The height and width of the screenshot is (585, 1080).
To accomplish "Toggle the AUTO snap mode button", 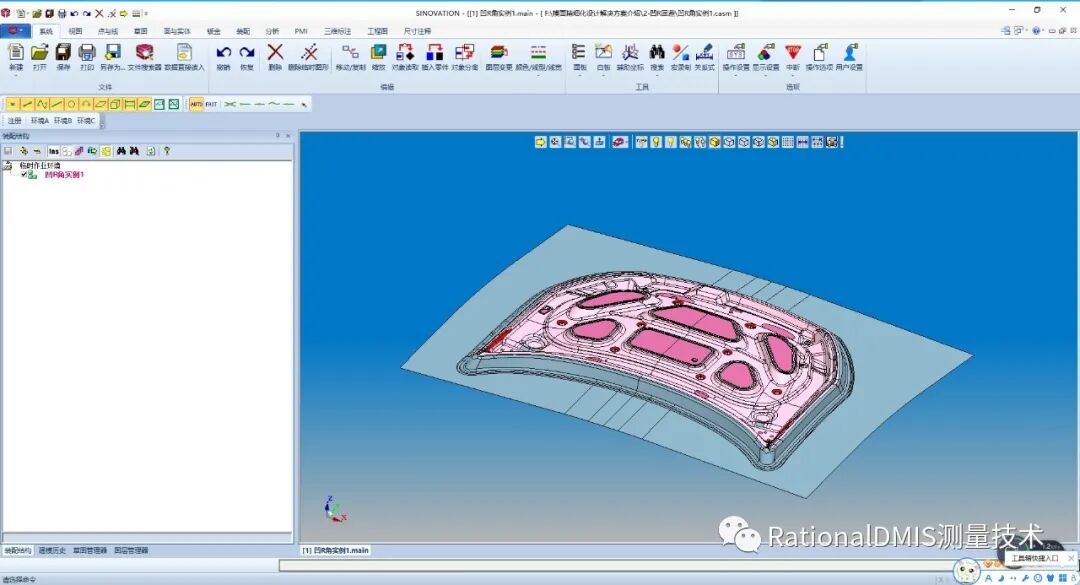I will (196, 104).
